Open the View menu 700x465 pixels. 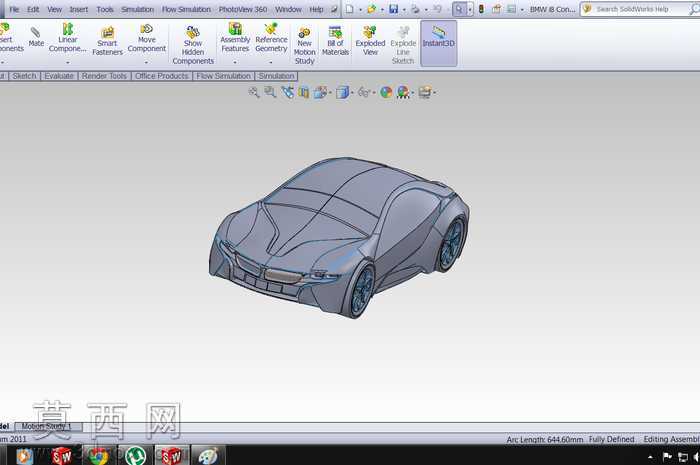tap(54, 9)
